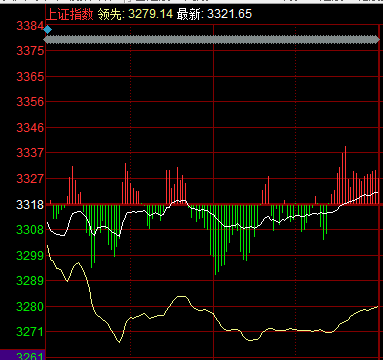
Task: Click the tallest red volume bar above 3337
Action: [345, 175]
